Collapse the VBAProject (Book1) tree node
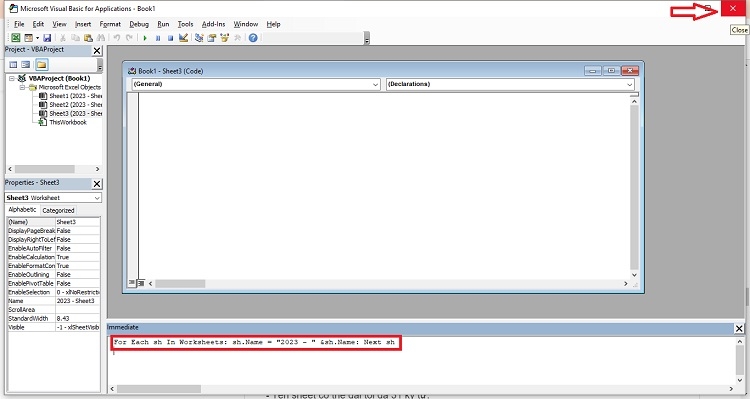 [12, 78]
